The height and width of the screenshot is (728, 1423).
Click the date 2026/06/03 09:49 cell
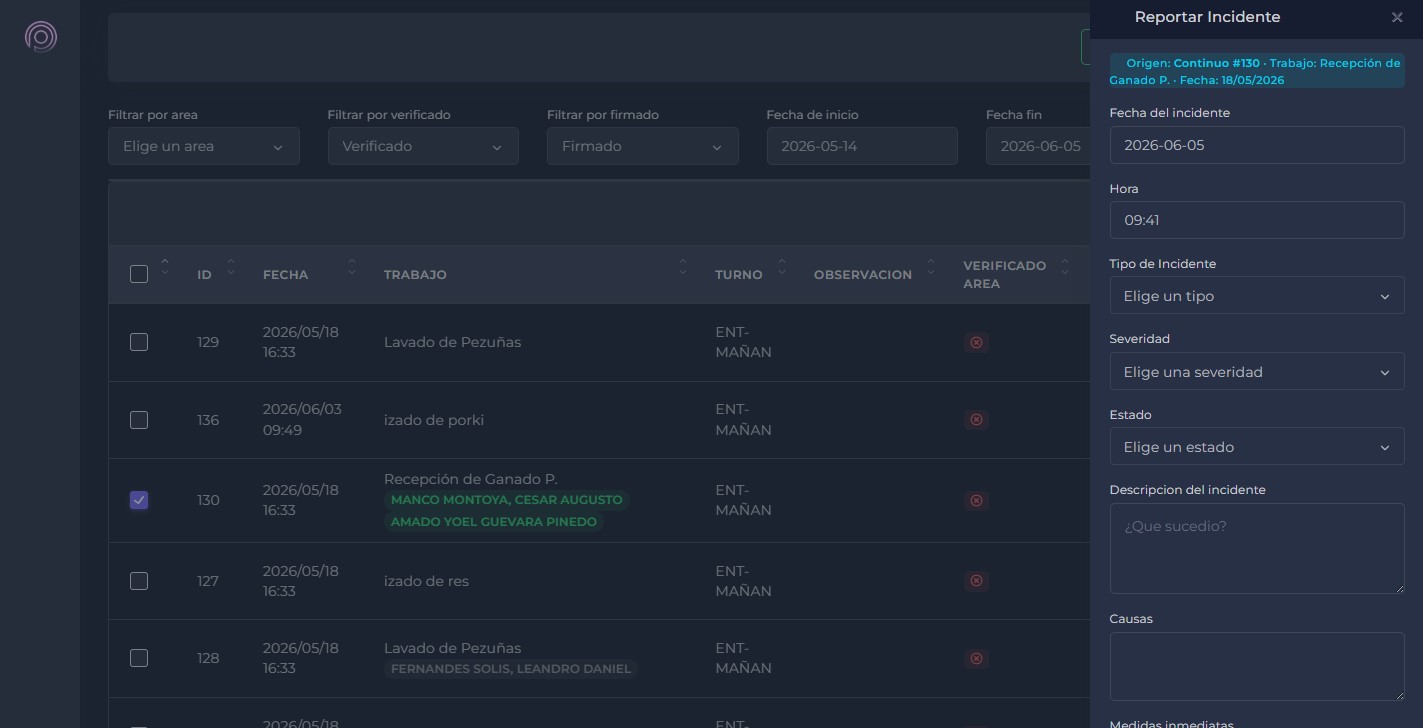(302, 420)
